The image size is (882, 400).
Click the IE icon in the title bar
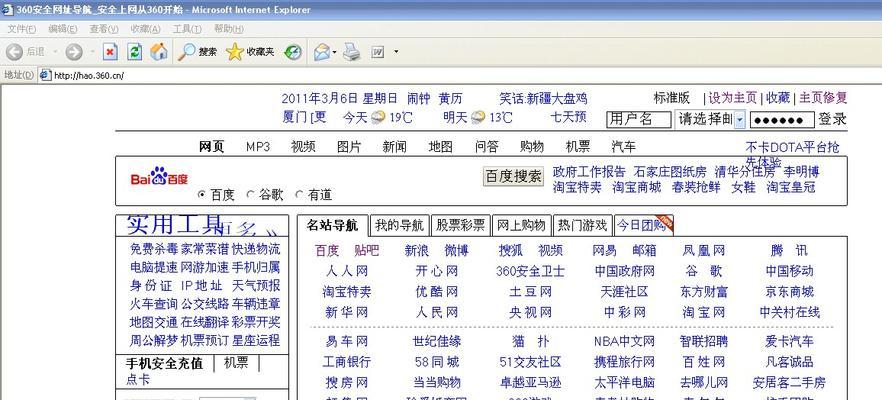8,9
